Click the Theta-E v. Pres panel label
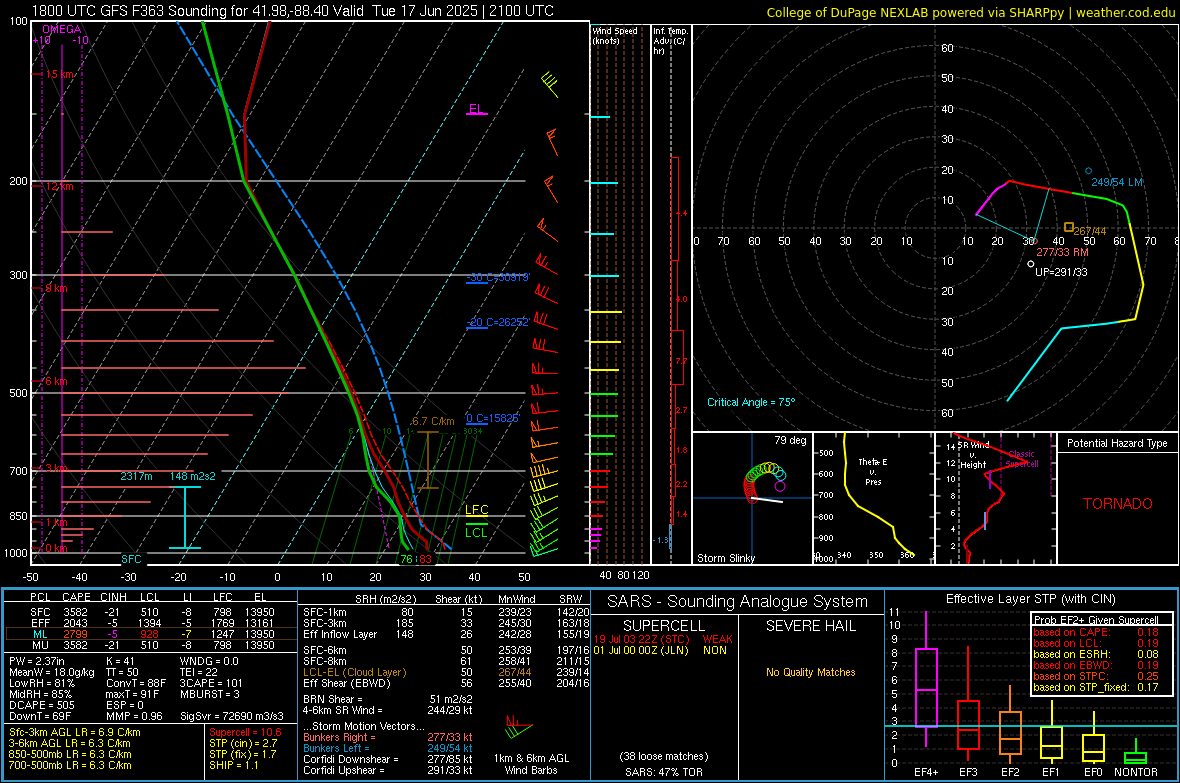 [x=873, y=471]
